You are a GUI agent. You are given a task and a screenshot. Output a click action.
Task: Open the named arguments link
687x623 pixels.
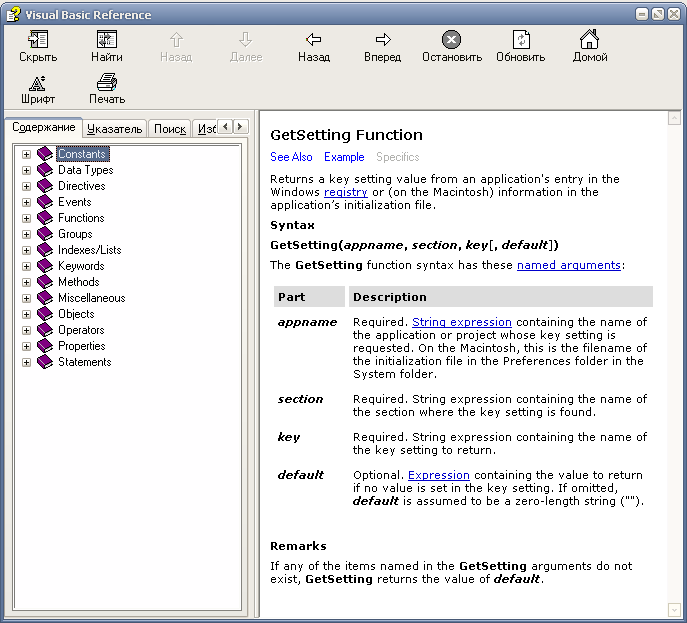point(569,265)
